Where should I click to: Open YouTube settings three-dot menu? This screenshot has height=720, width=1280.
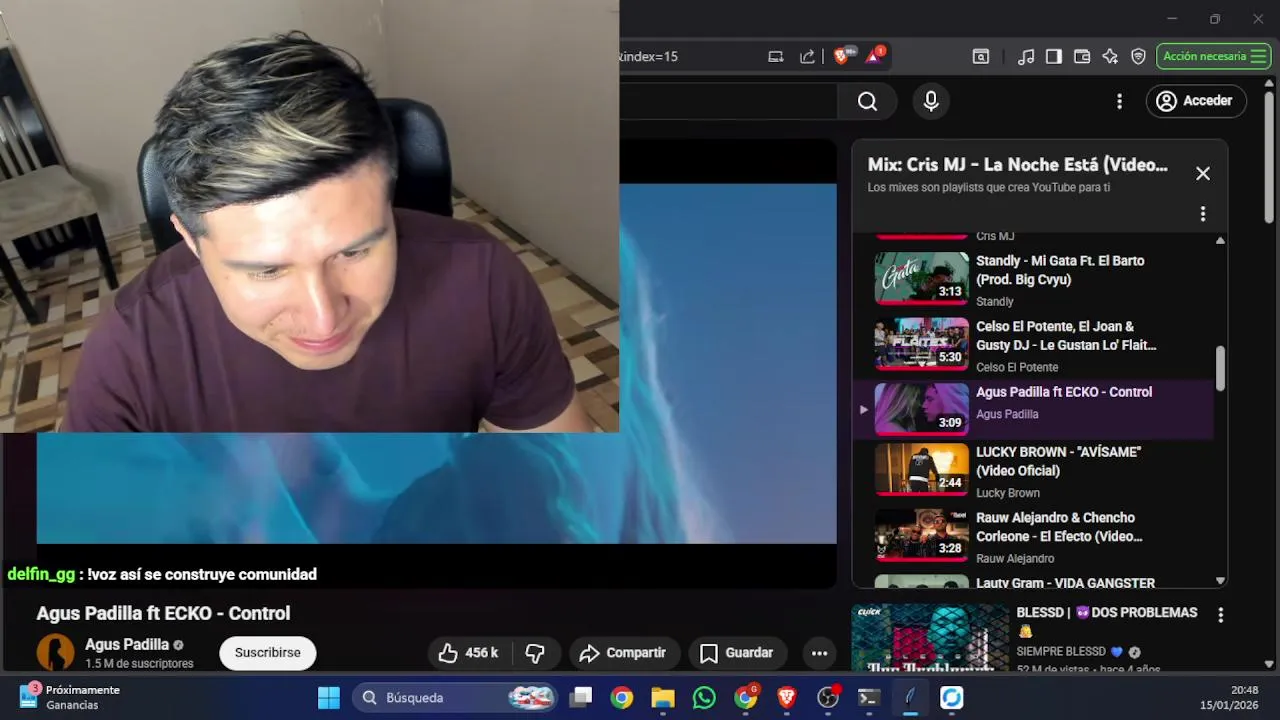click(1119, 101)
